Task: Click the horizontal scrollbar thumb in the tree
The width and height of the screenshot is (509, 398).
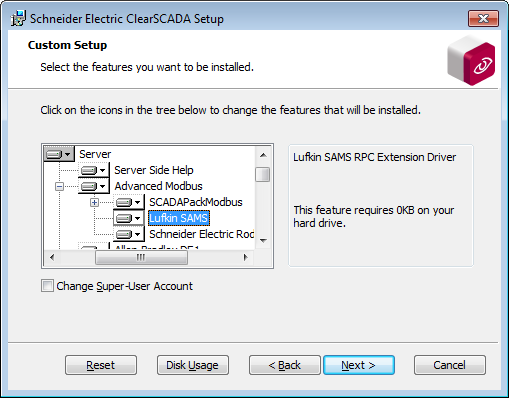Action: point(141,257)
